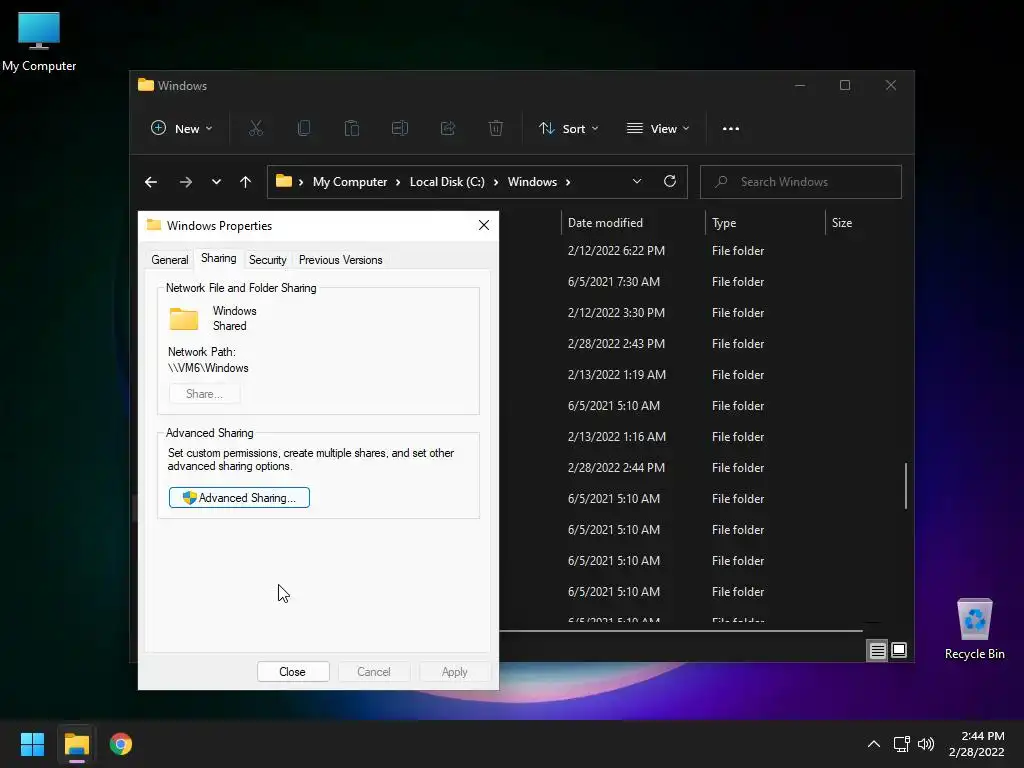
Task: Select row dated 2/28/2022 2:43 PM
Action: coord(700,344)
